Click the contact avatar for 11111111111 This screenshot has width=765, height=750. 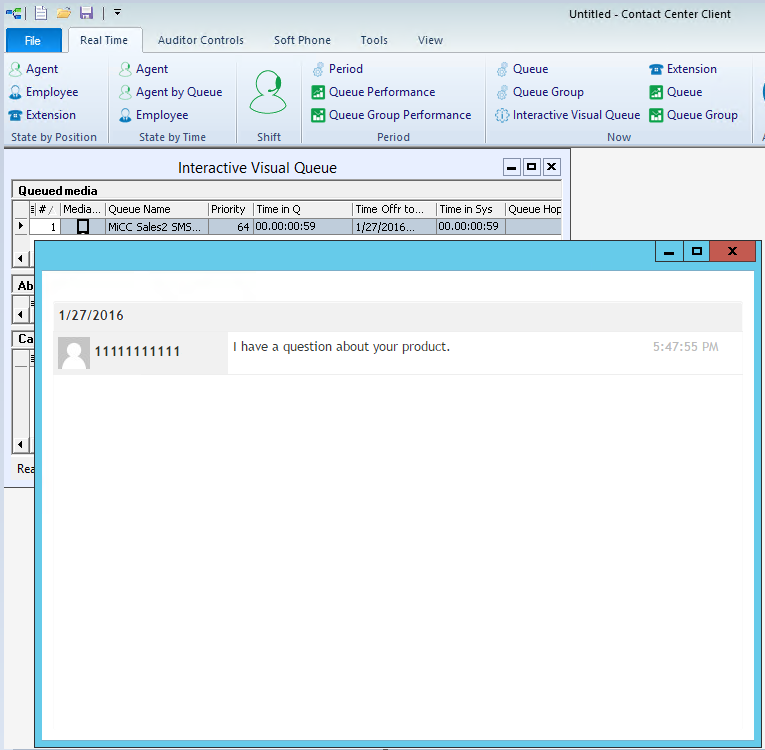[x=74, y=353]
